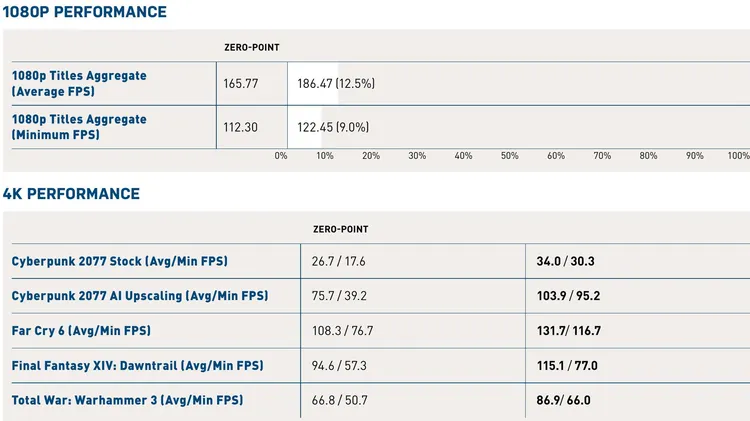
Task: Select Total War: Warhammer 3 row label
Action: coord(127,400)
